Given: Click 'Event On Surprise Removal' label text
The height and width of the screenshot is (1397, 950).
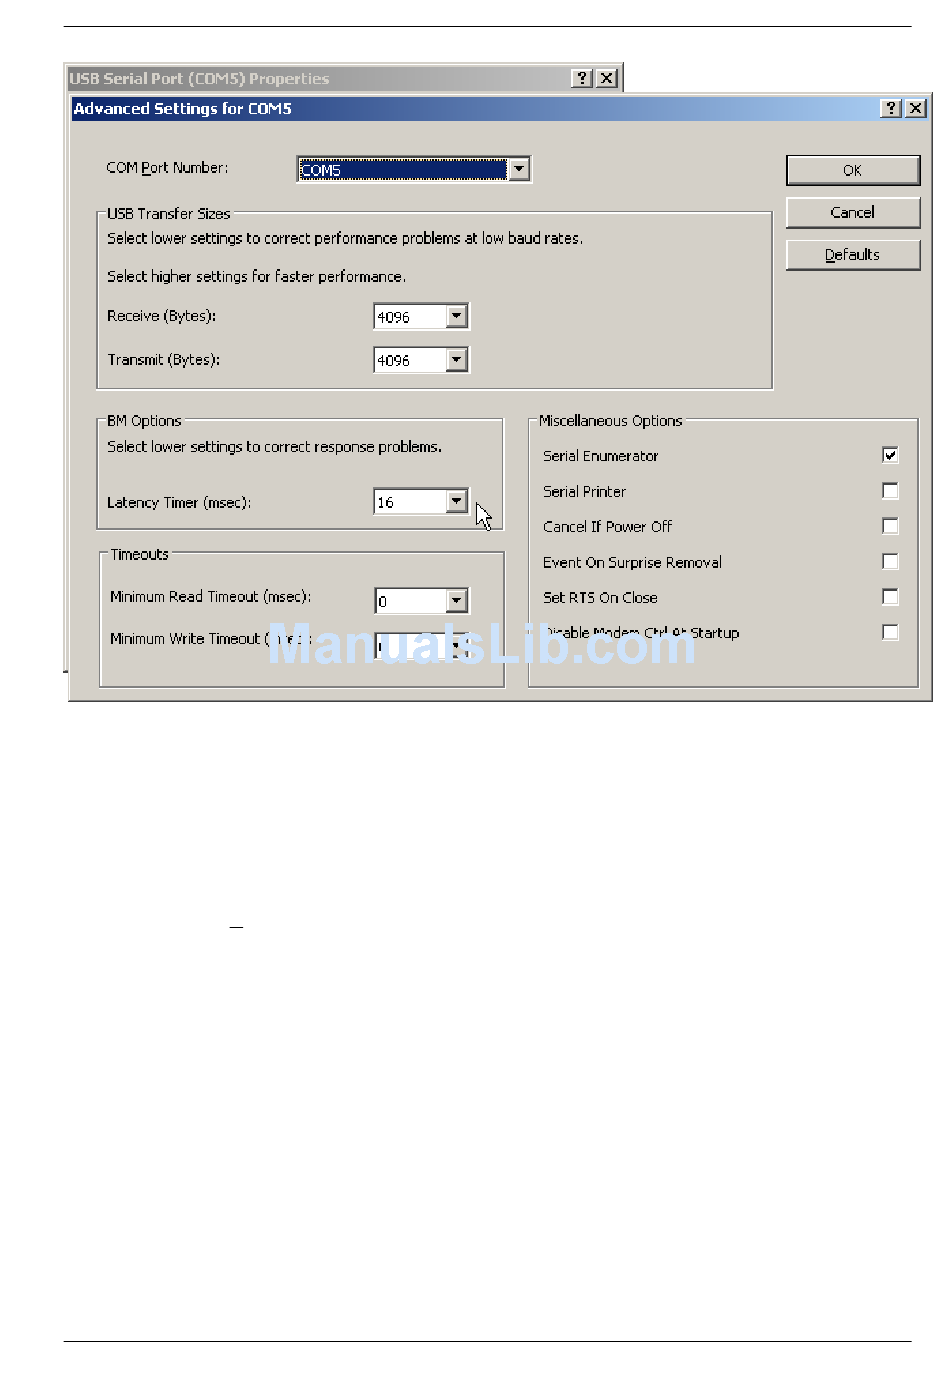Looking at the screenshot, I should tap(632, 563).
